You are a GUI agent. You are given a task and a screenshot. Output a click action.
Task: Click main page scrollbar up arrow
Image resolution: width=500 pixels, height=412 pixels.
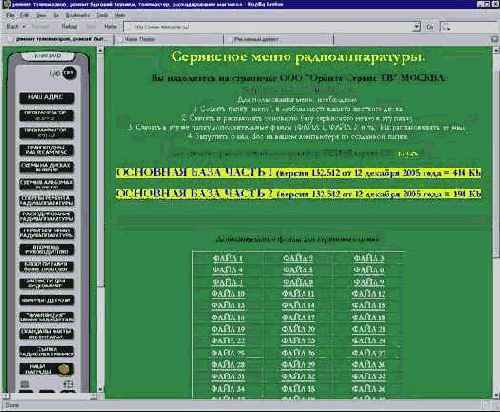point(496,51)
